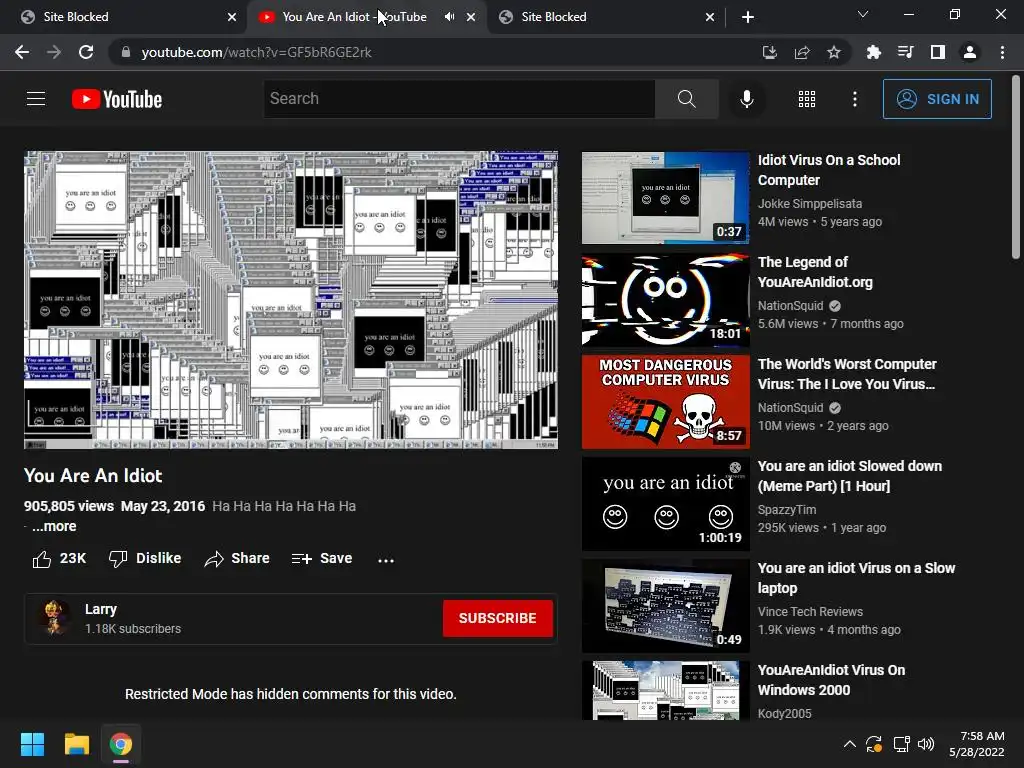Viewport: 1024px width, 768px height.
Task: Go to YouTube home via logo
Action: (117, 99)
